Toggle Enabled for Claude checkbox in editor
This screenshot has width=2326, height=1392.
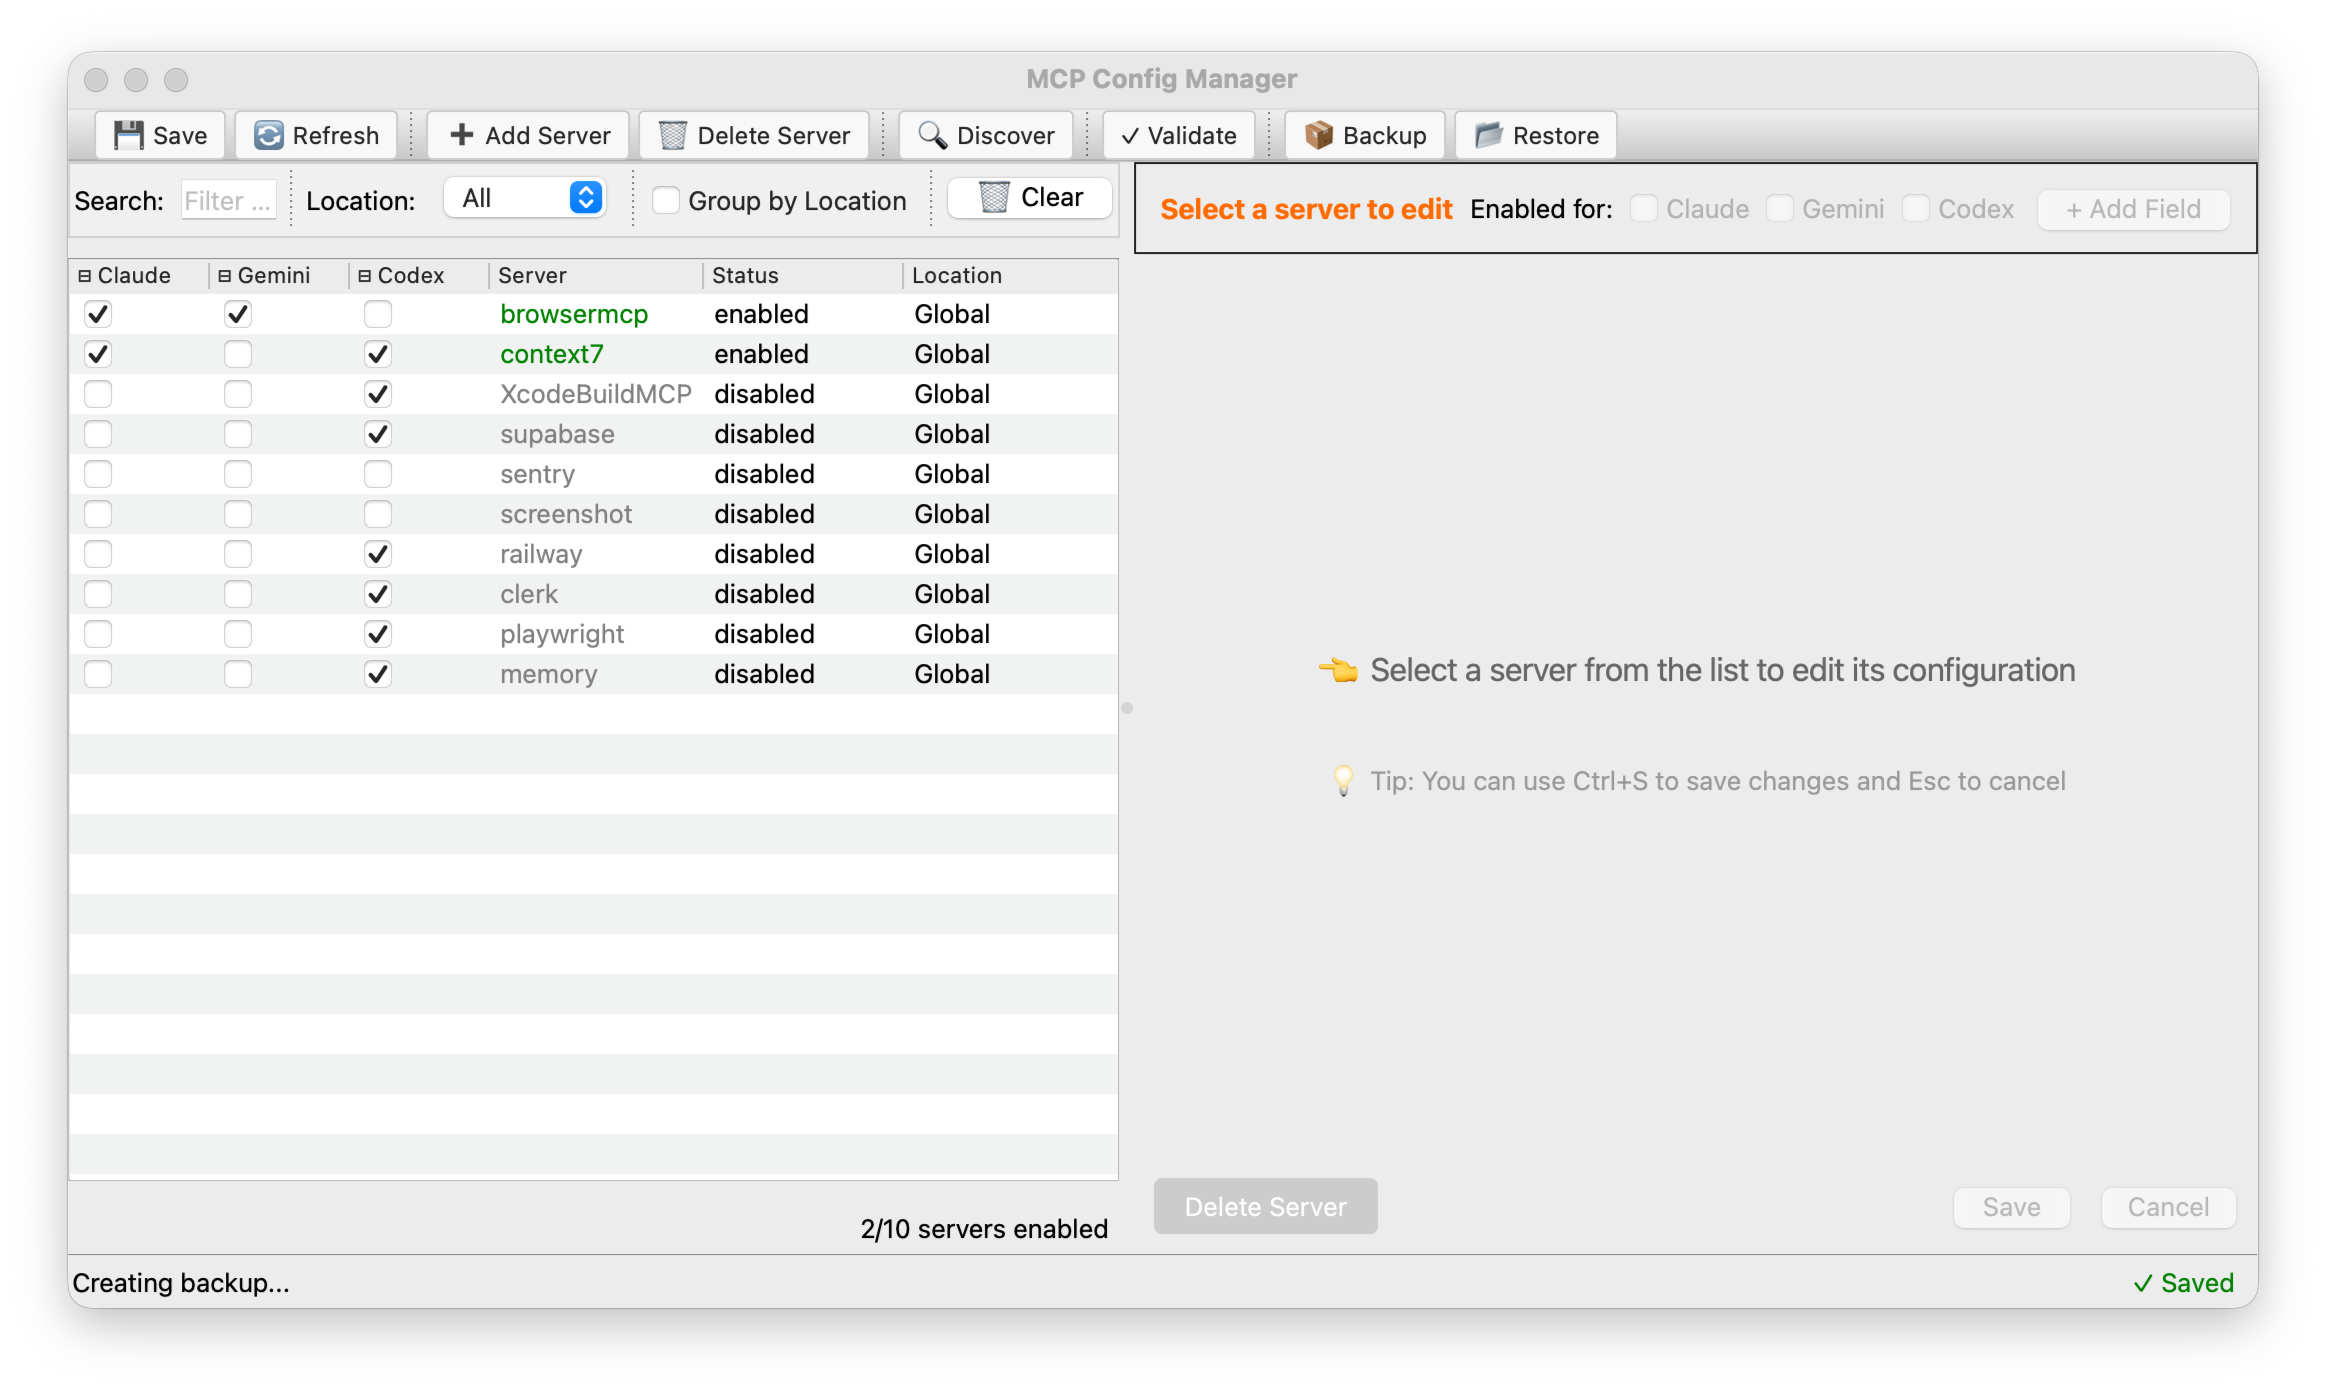pyautogui.click(x=1644, y=209)
